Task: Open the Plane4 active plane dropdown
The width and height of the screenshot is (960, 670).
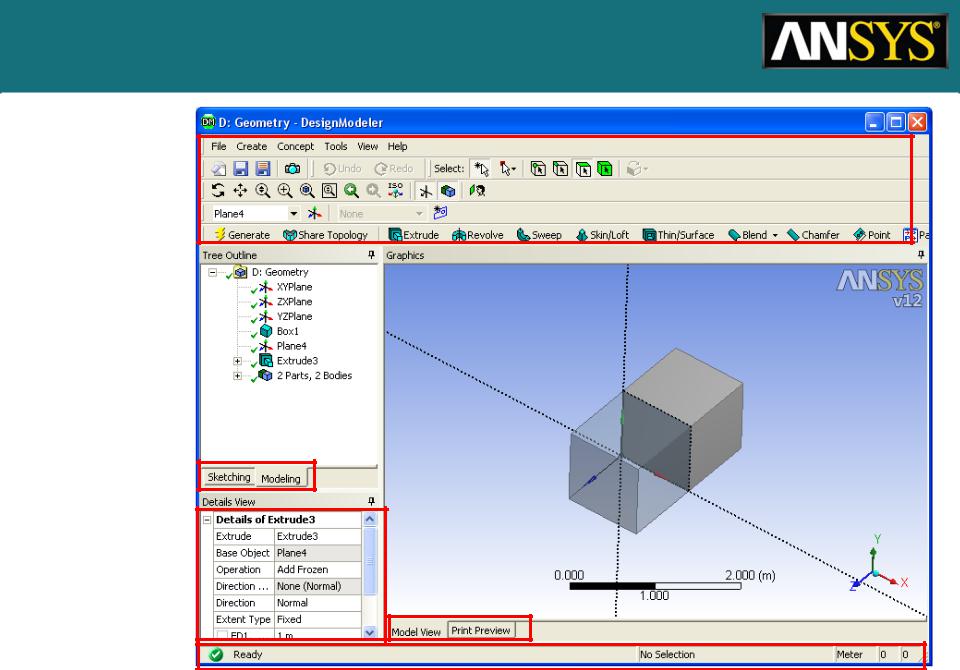Action: (294, 214)
